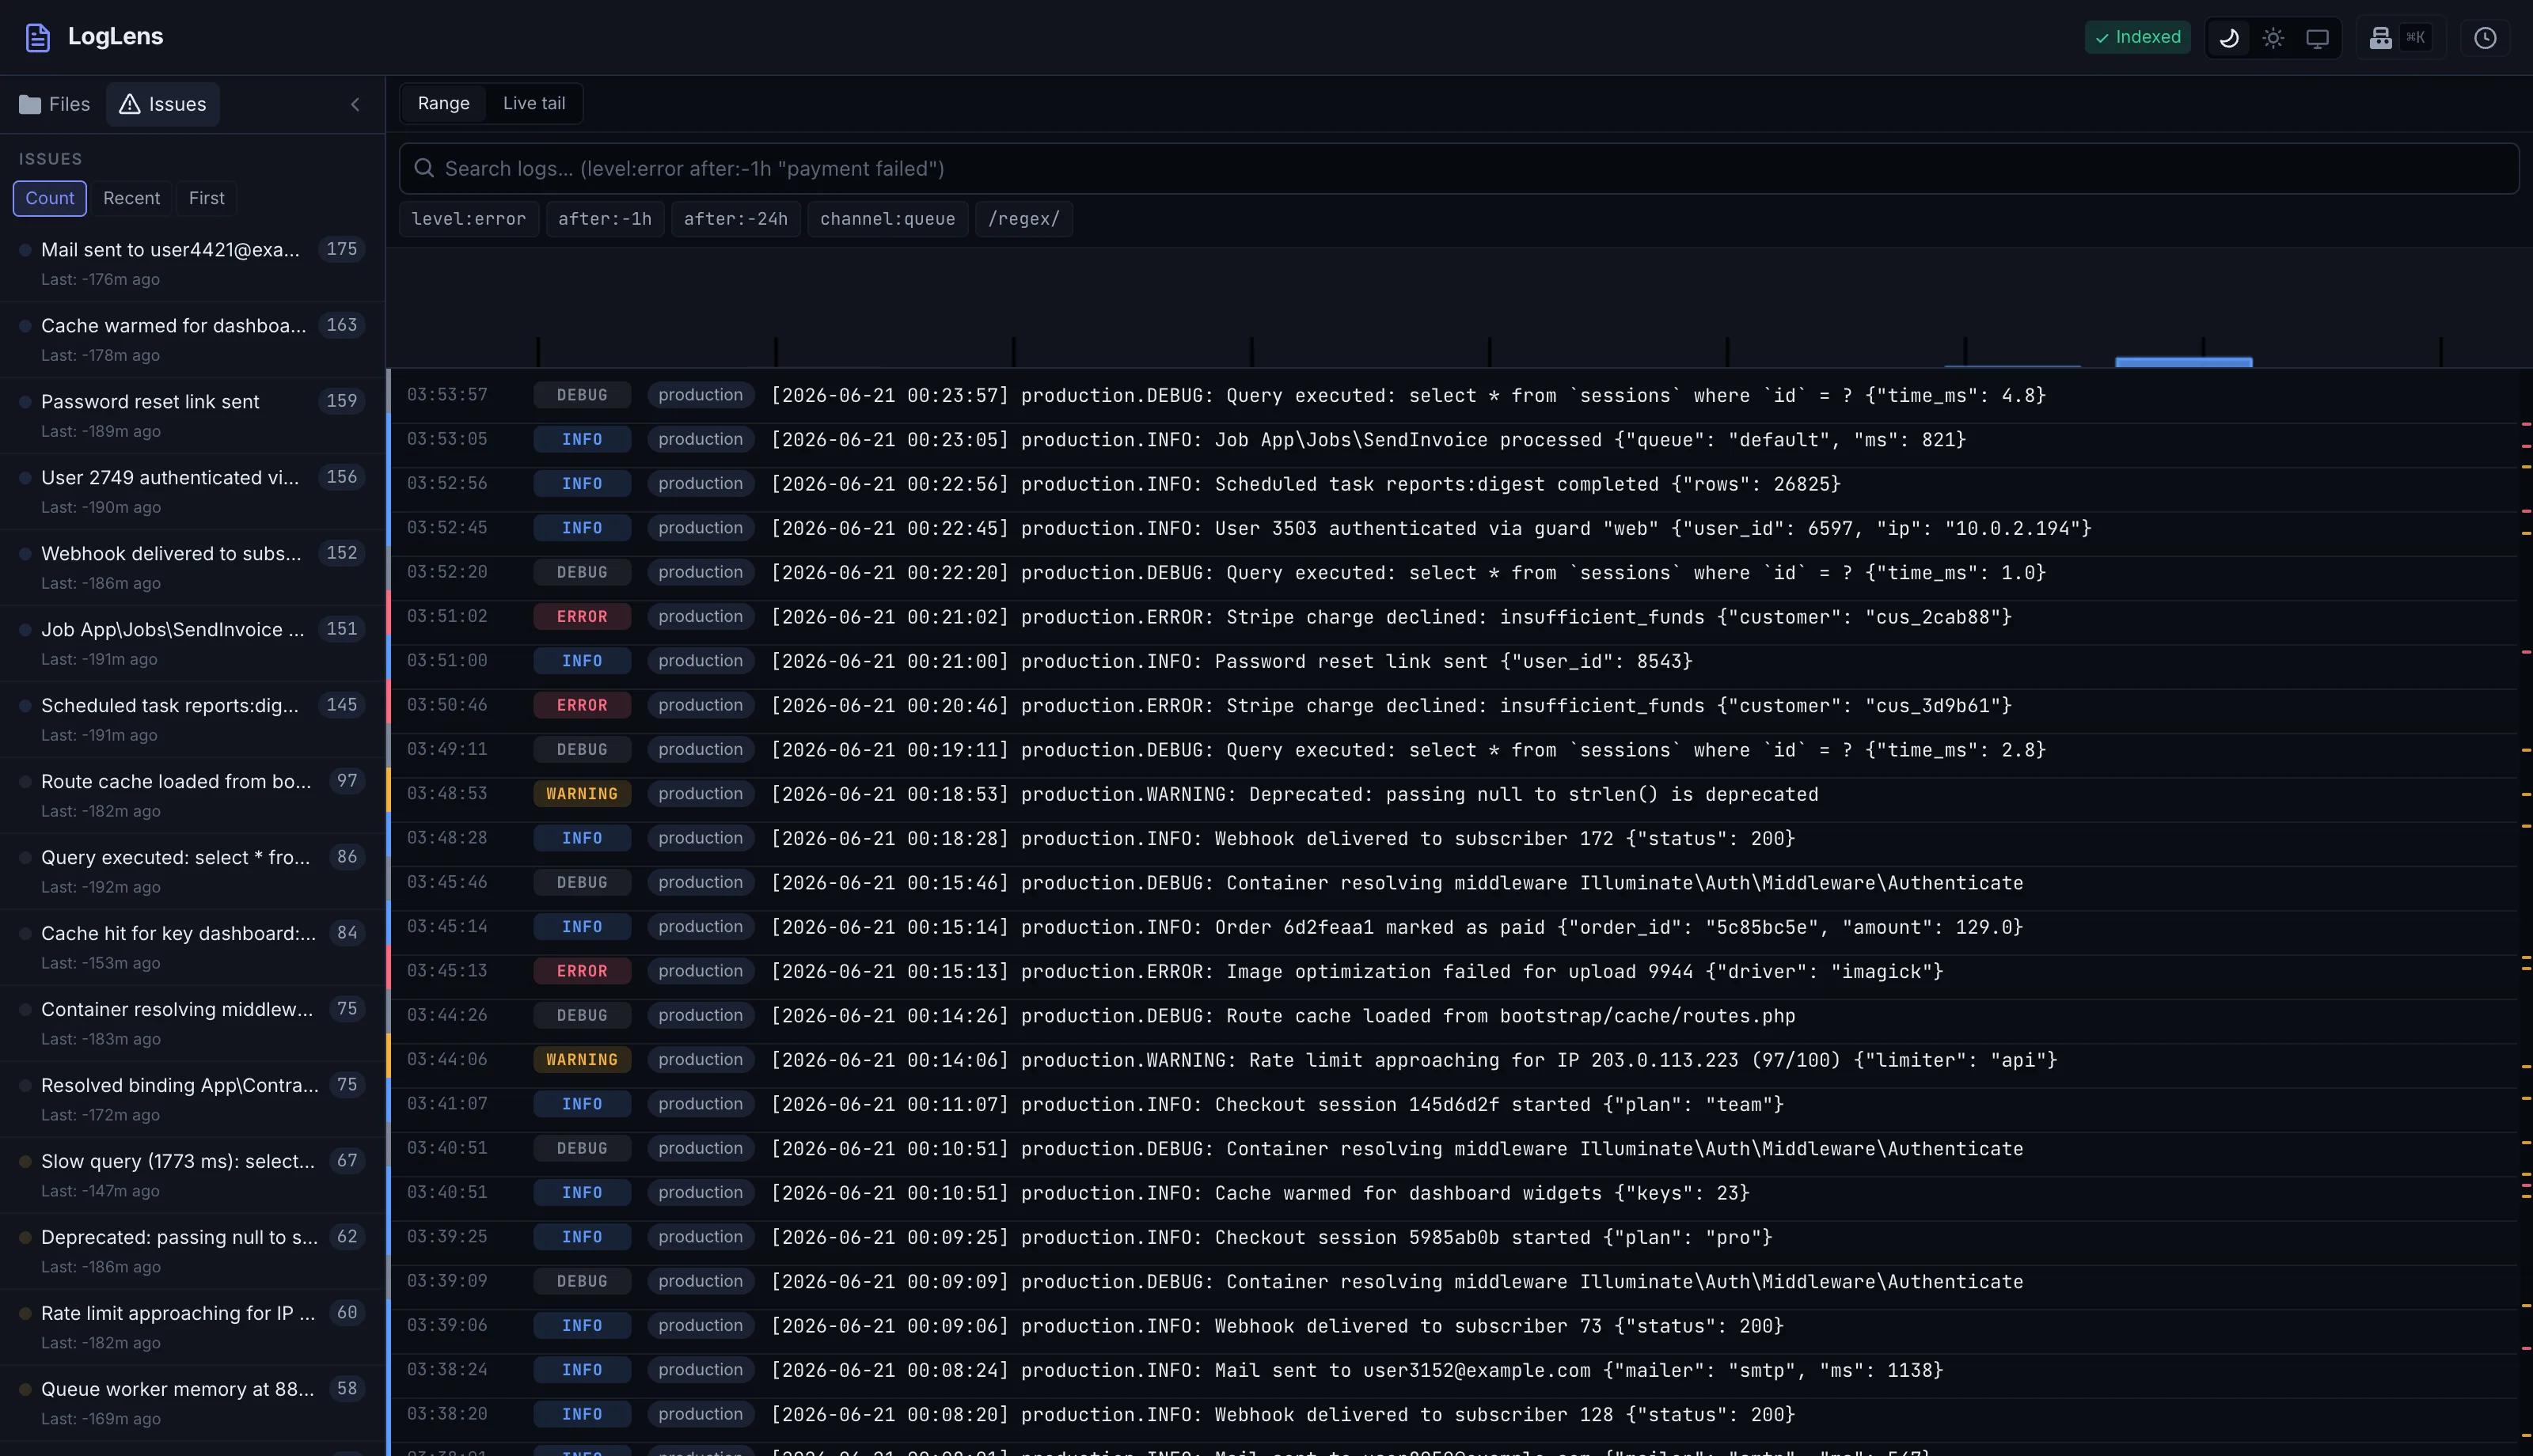This screenshot has height=1456, width=2533.
Task: Focus the Search logs input field
Action: [x=1458, y=168]
